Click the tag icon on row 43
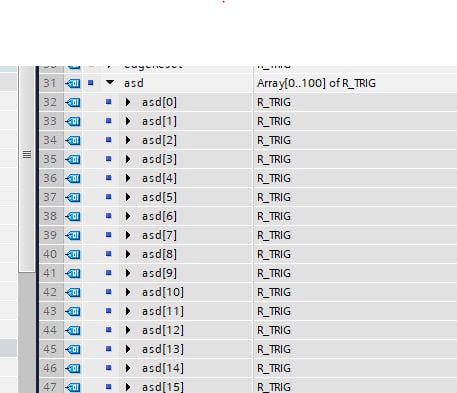 click(x=73, y=311)
